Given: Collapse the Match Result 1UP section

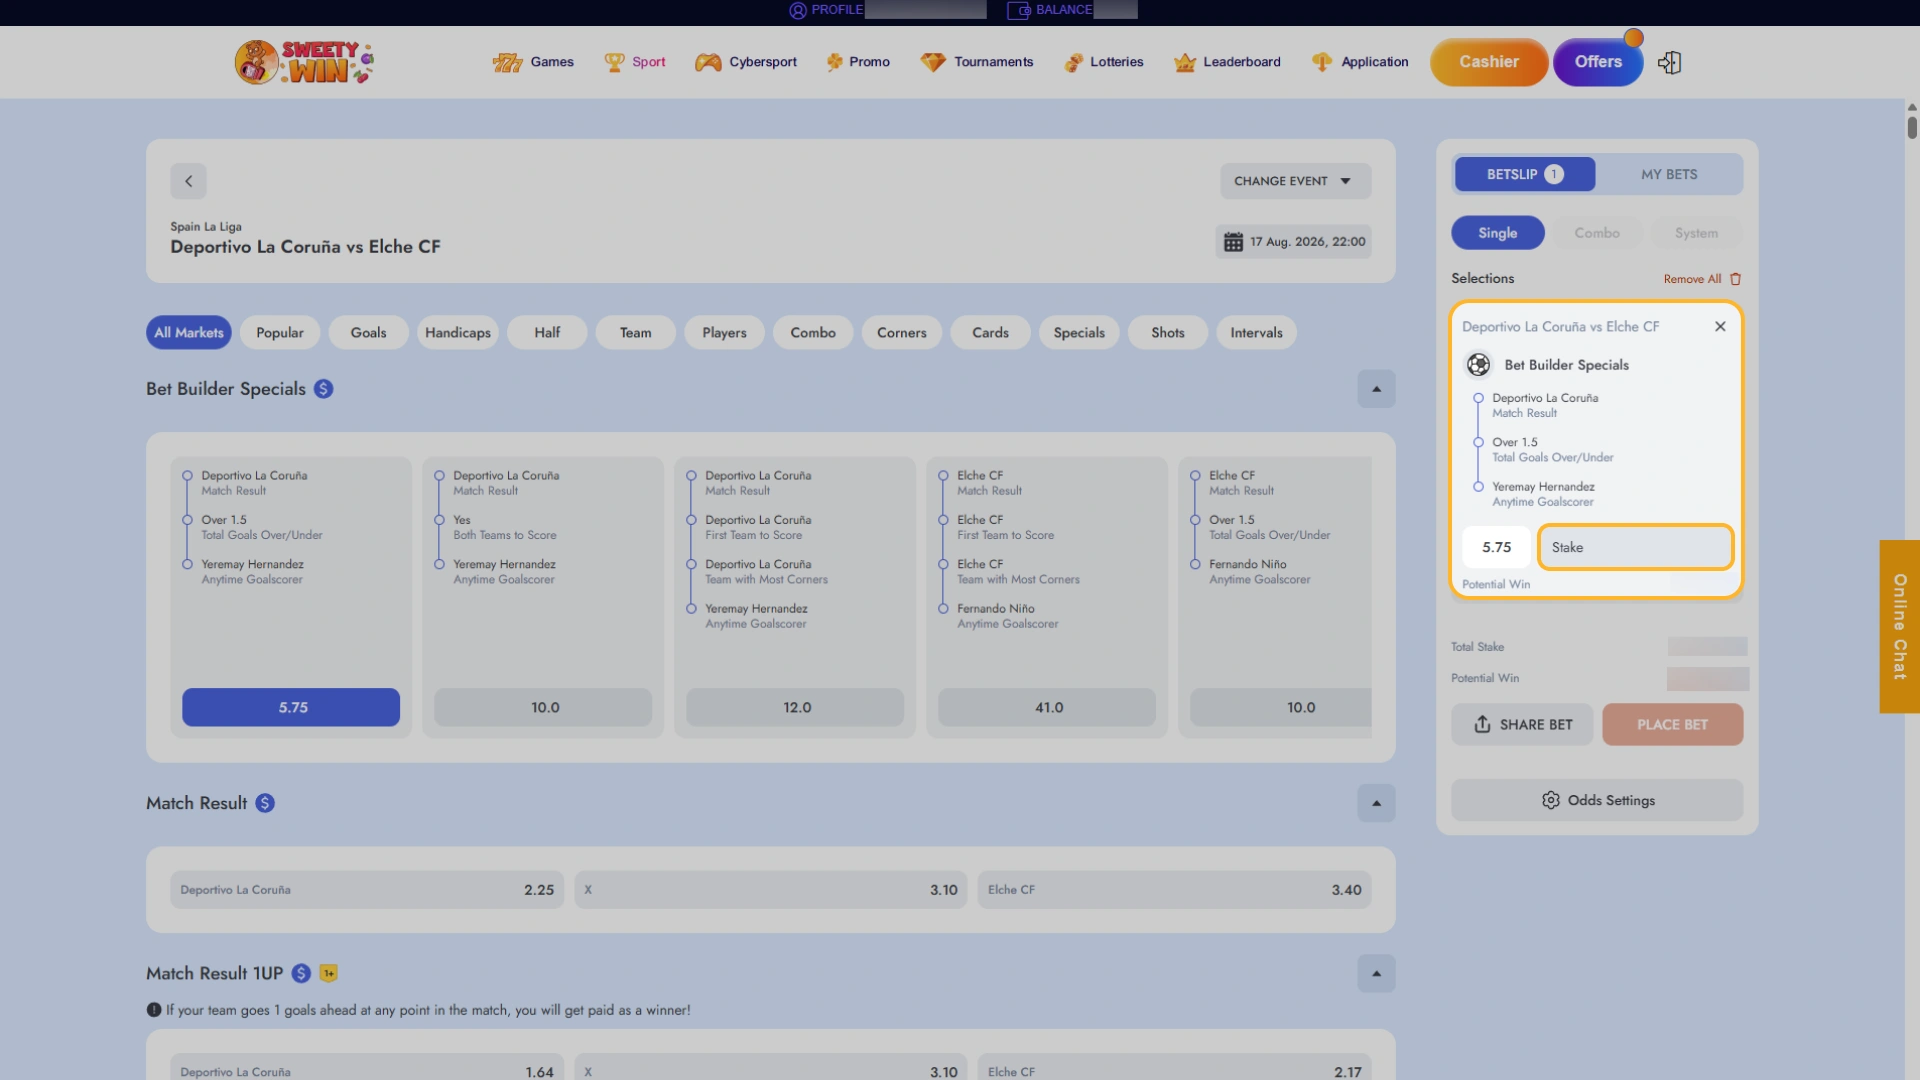Looking at the screenshot, I should (x=1376, y=973).
